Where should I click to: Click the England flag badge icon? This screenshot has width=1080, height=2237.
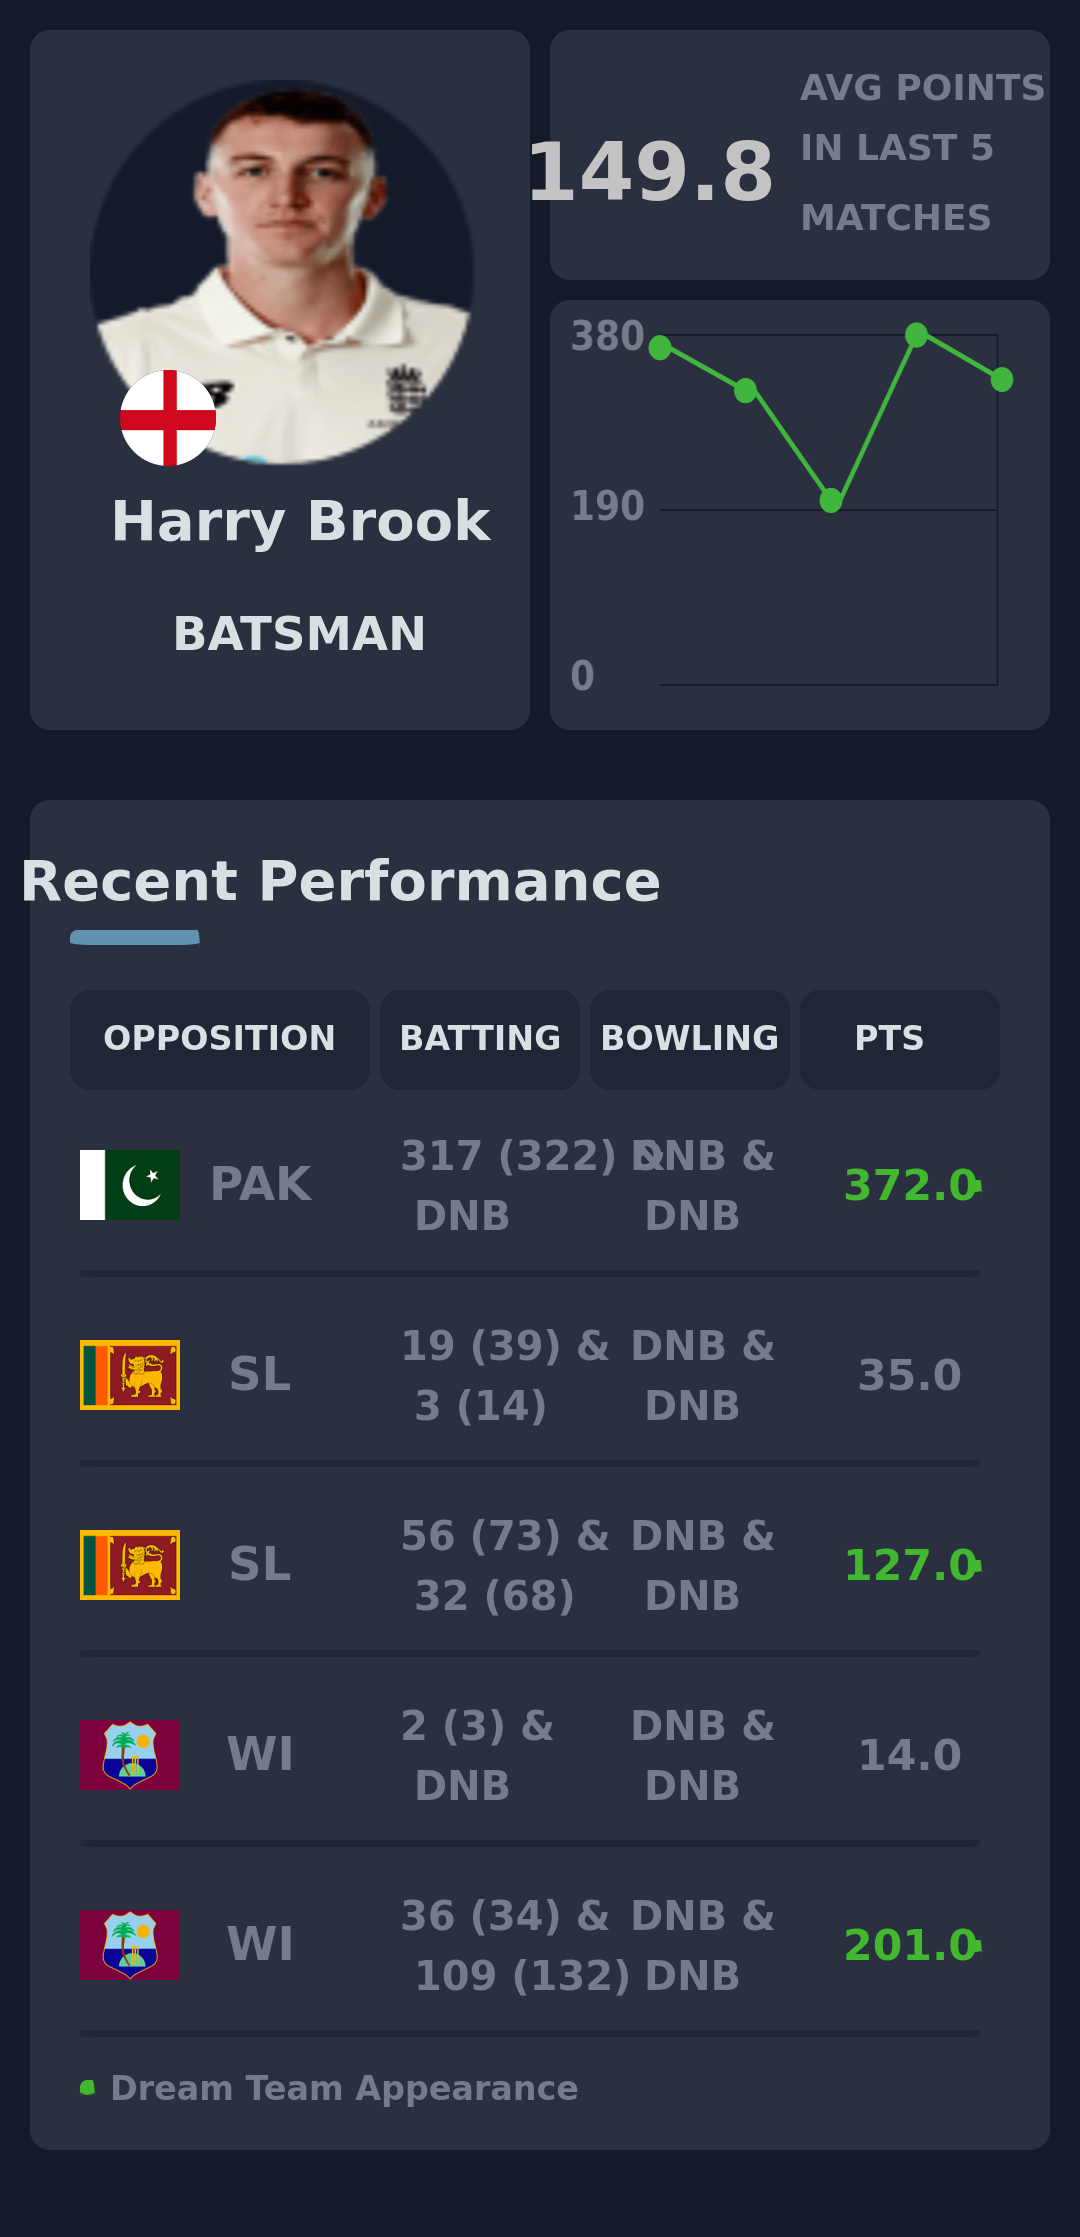(168, 418)
